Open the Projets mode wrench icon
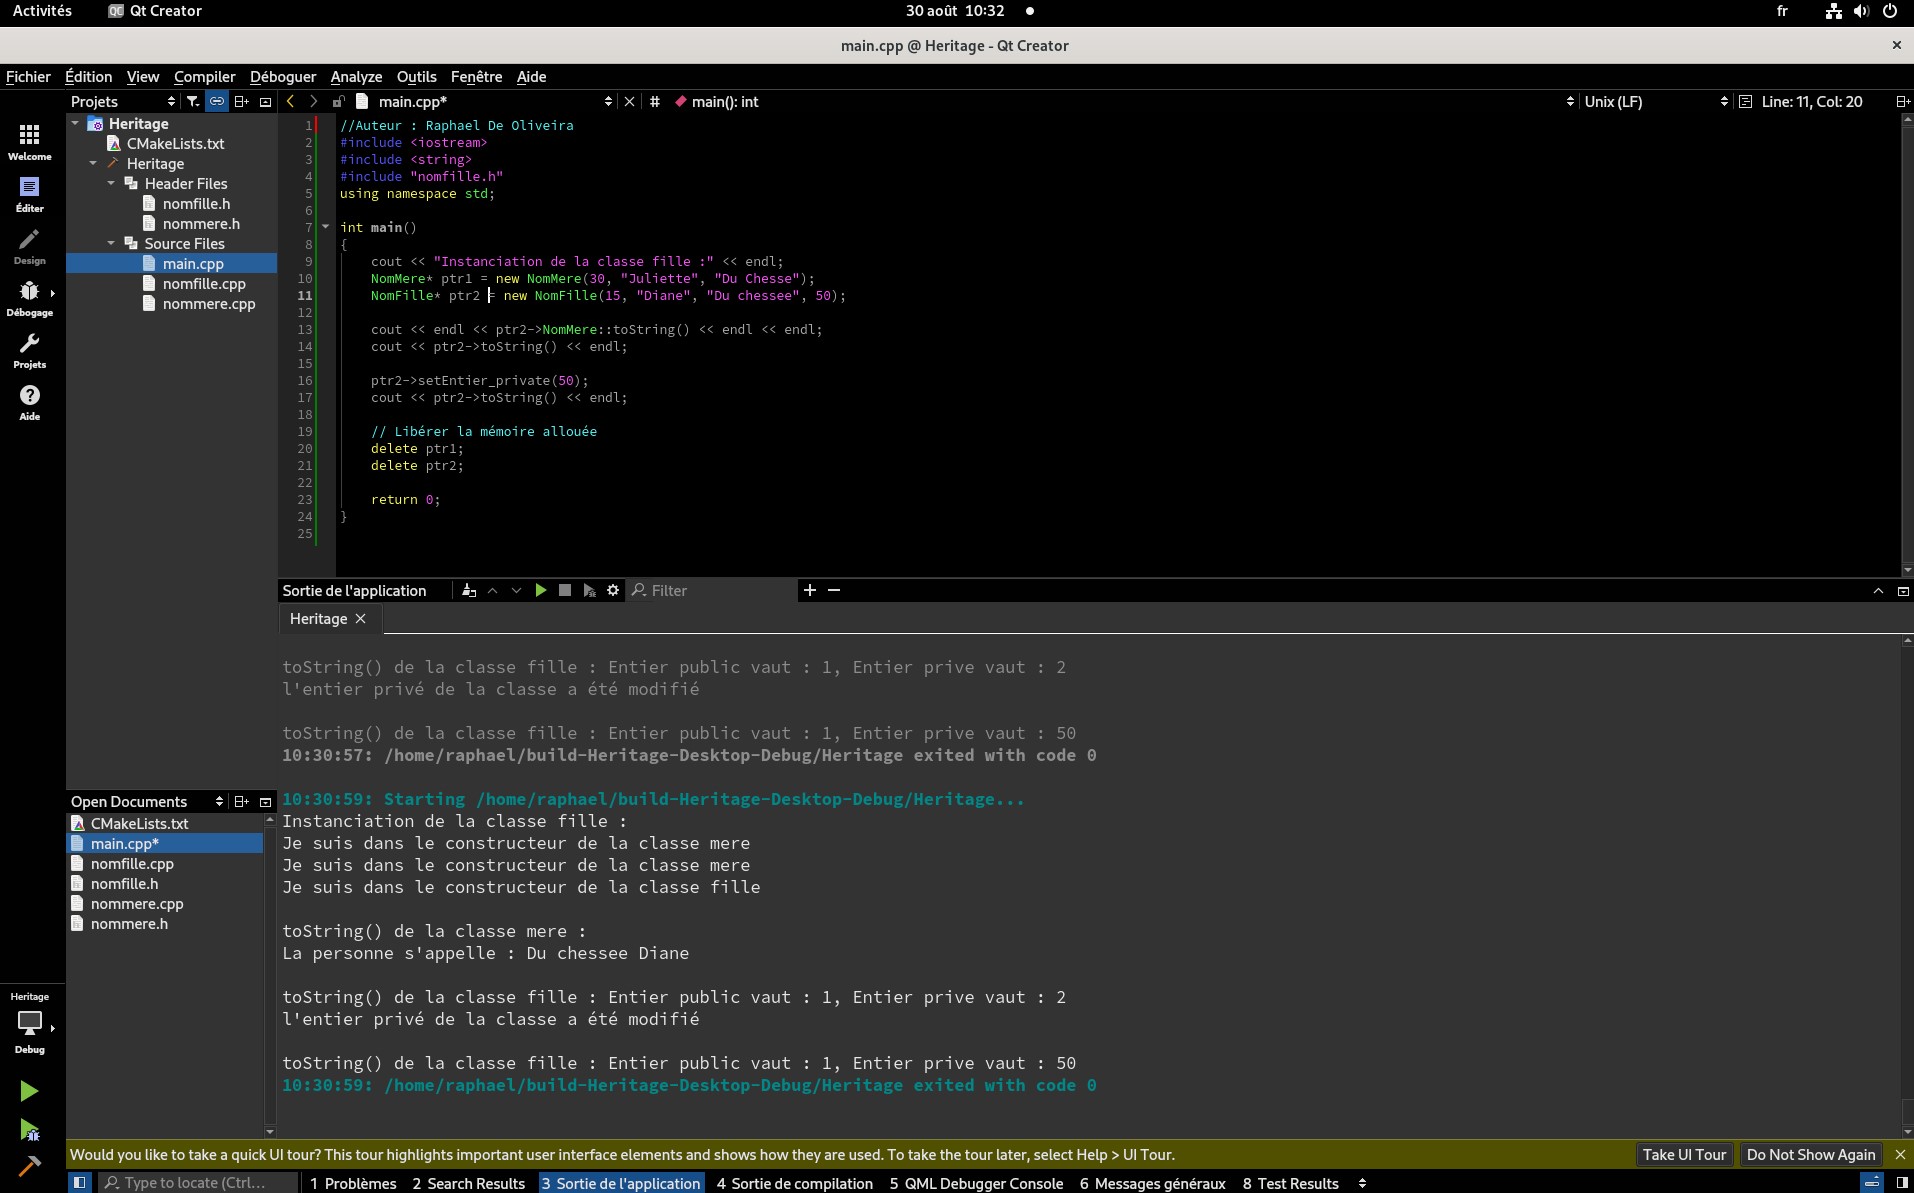The height and width of the screenshot is (1193, 1914). 29,350
